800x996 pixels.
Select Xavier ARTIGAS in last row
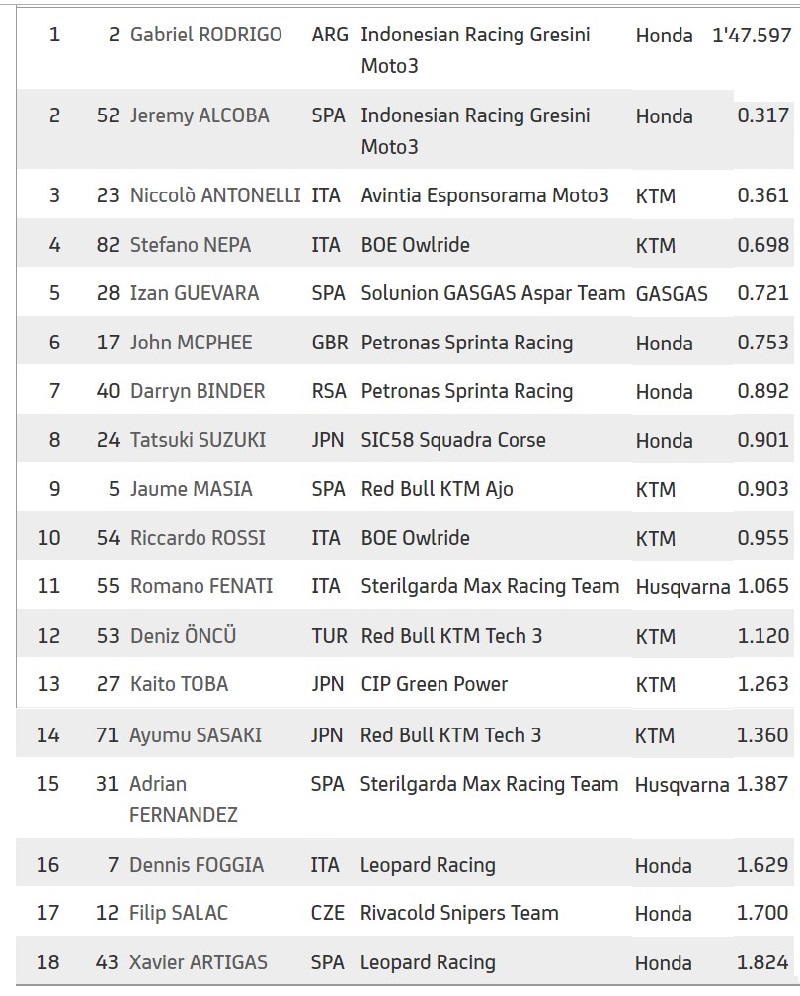(198, 962)
